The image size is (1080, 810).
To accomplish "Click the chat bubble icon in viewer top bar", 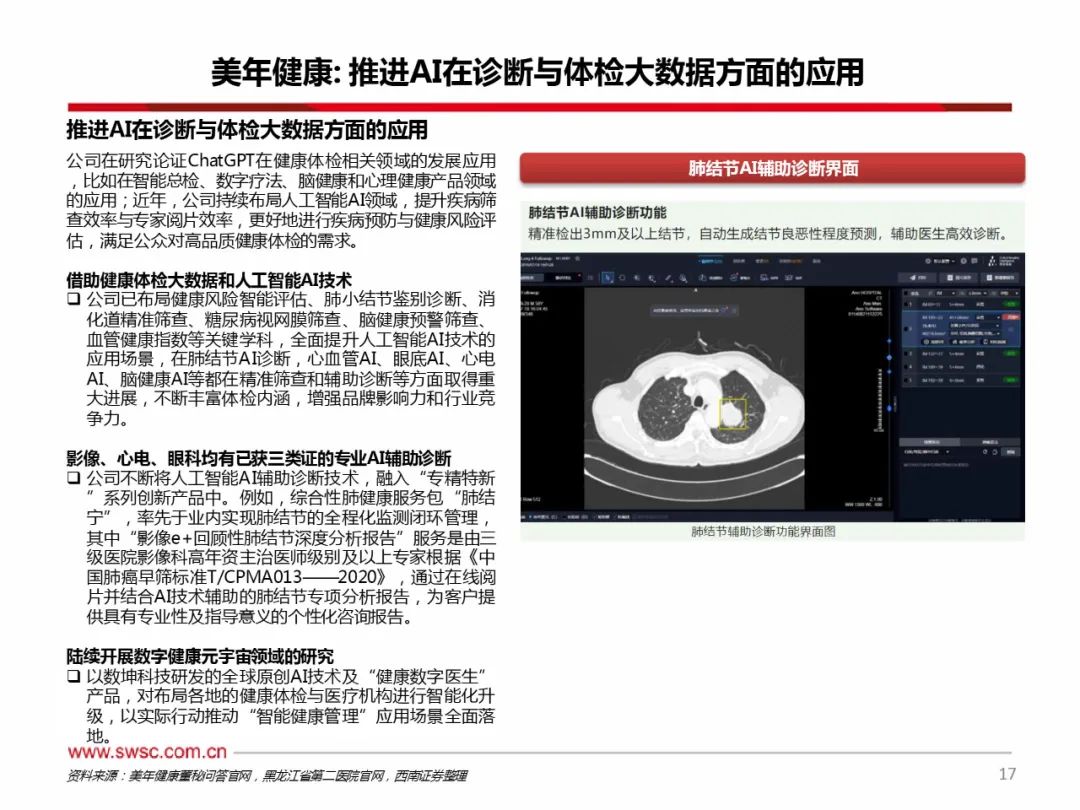I will click(974, 261).
